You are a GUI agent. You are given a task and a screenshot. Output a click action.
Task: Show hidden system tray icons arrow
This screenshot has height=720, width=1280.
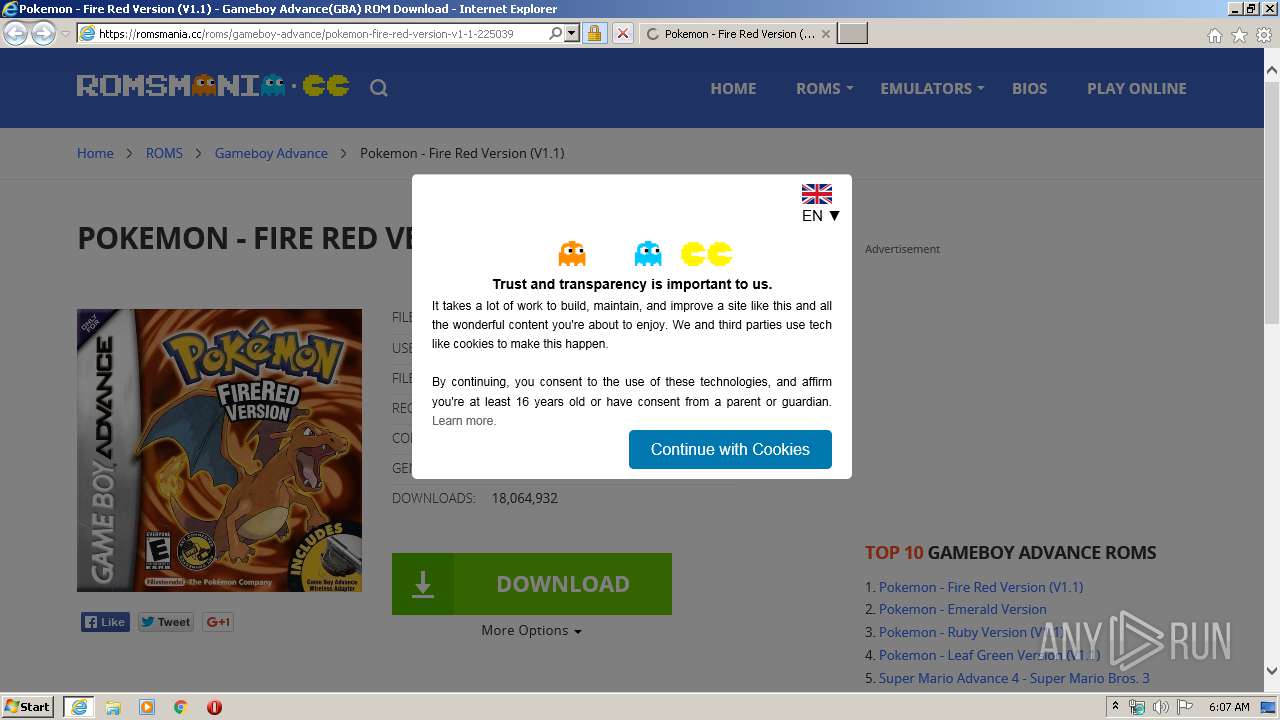(x=1116, y=706)
